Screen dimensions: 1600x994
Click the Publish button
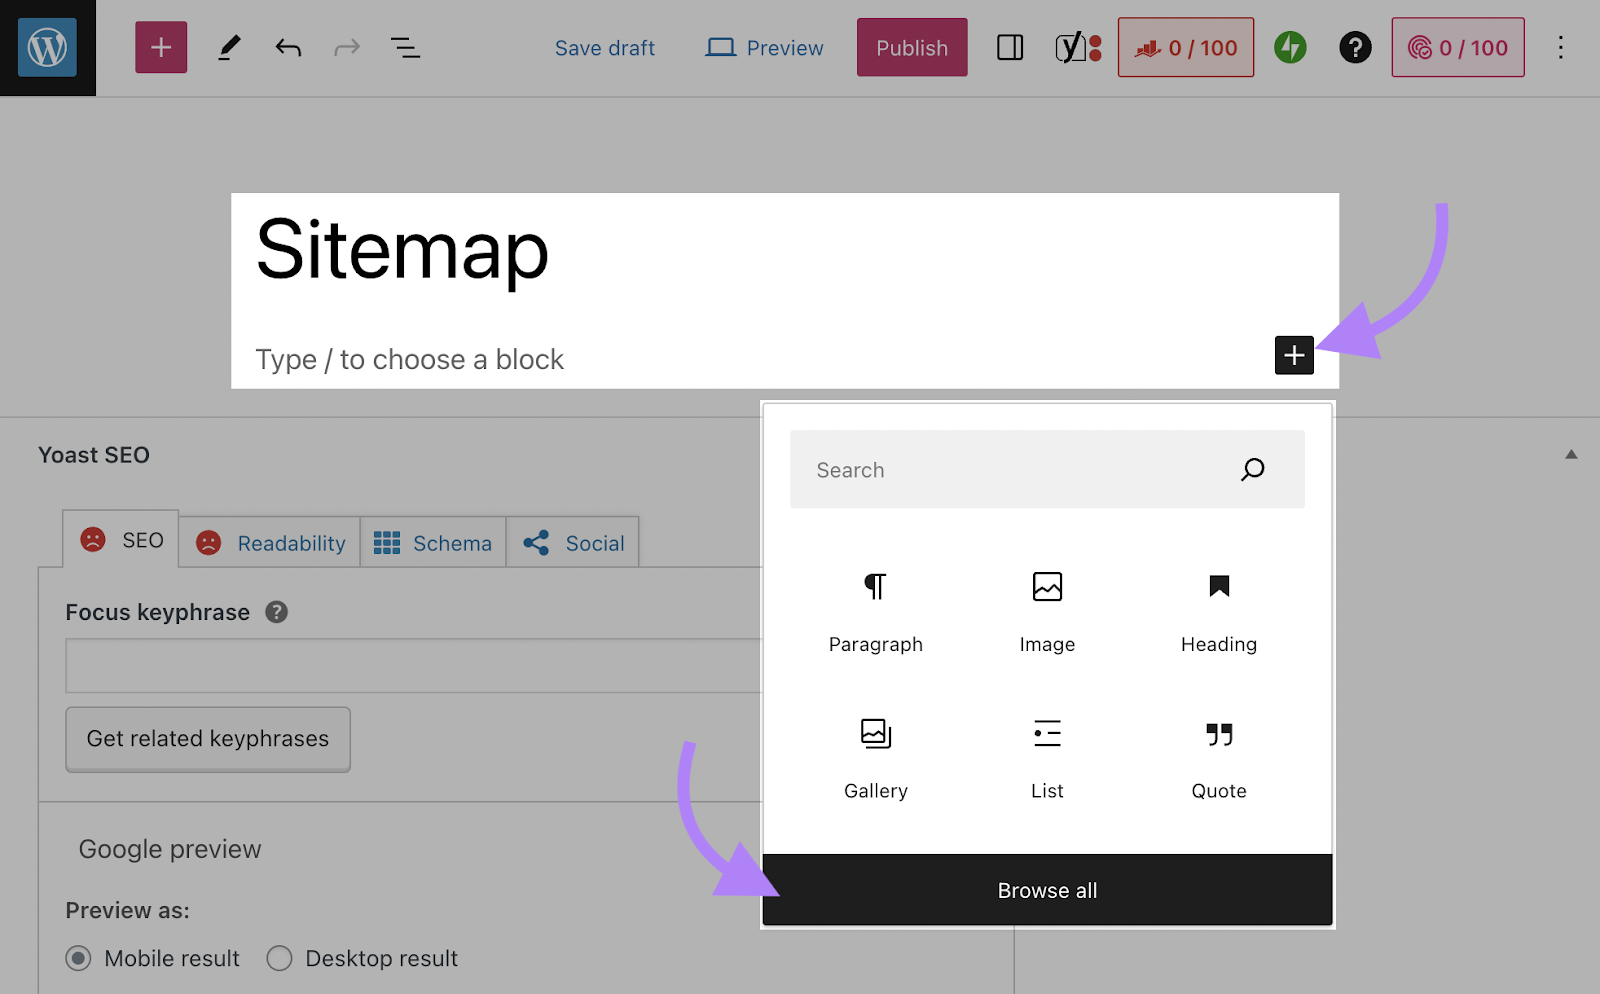point(911,47)
